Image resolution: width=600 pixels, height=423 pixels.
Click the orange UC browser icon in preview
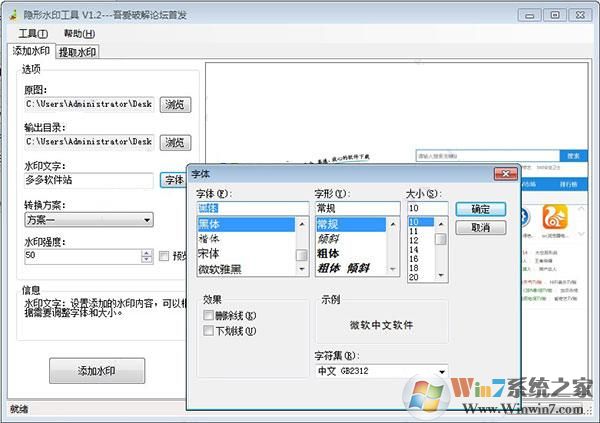click(555, 218)
